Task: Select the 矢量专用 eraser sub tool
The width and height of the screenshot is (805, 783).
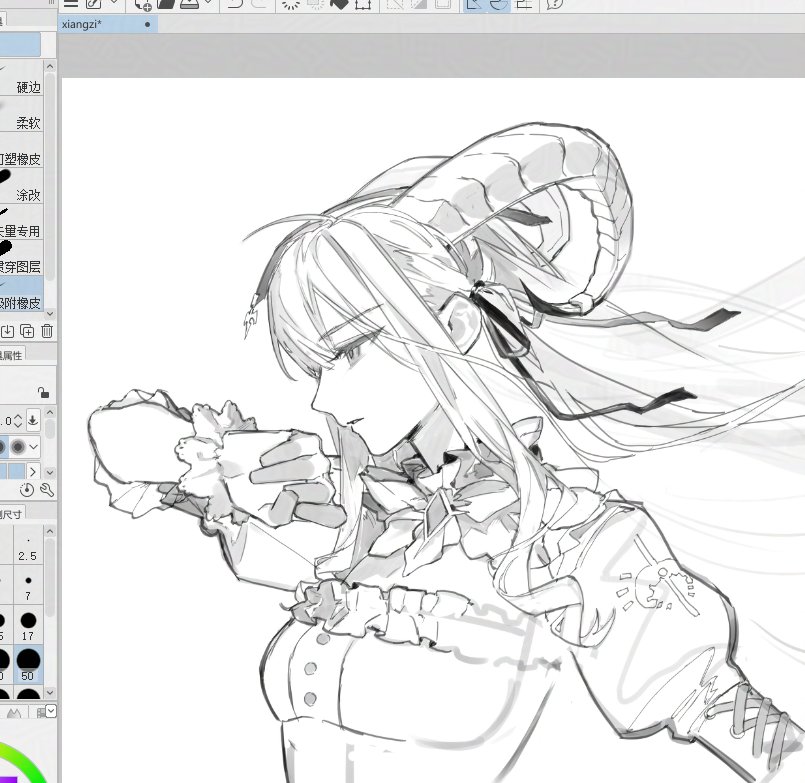Action: pyautogui.click(x=22, y=221)
